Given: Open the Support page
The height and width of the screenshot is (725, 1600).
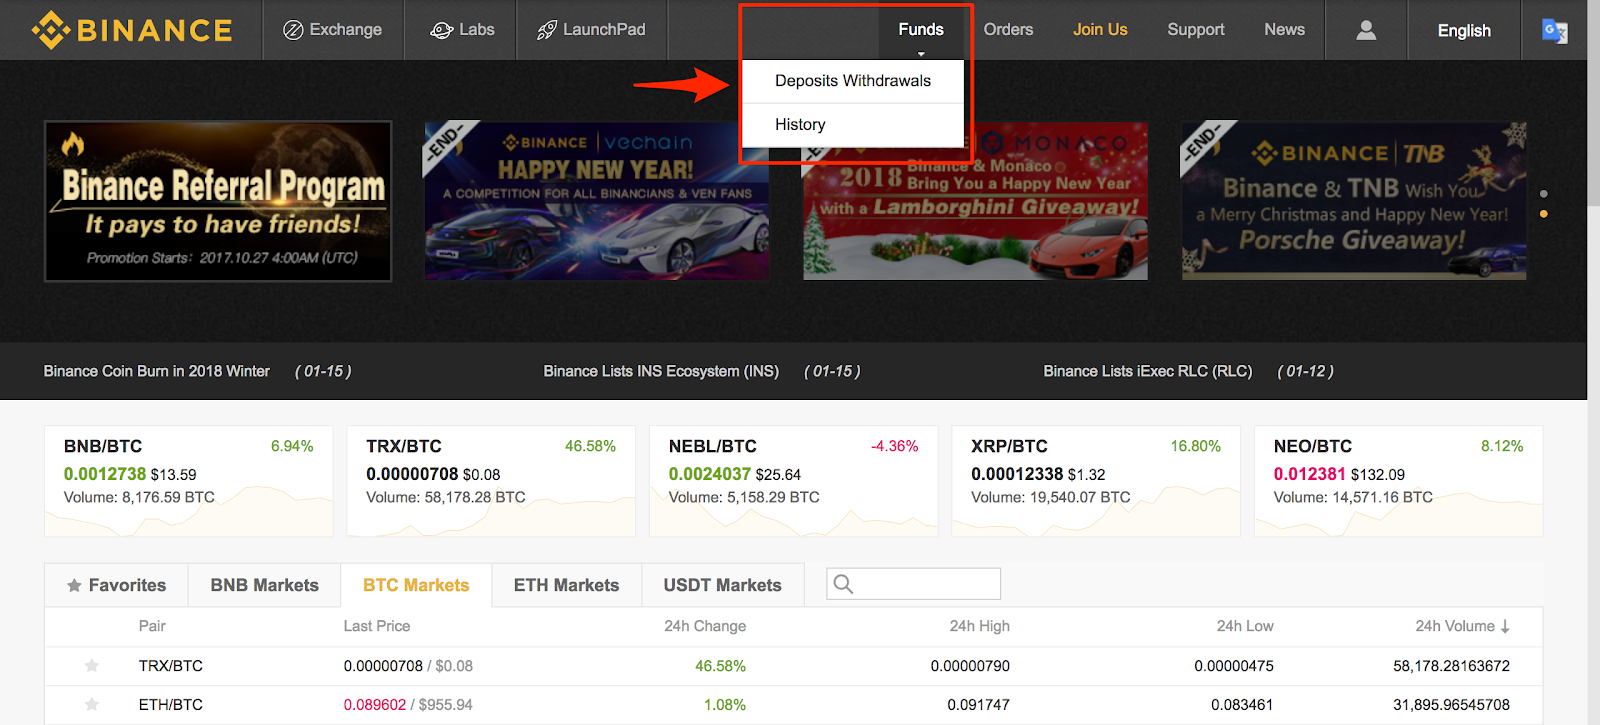Looking at the screenshot, I should coord(1196,30).
